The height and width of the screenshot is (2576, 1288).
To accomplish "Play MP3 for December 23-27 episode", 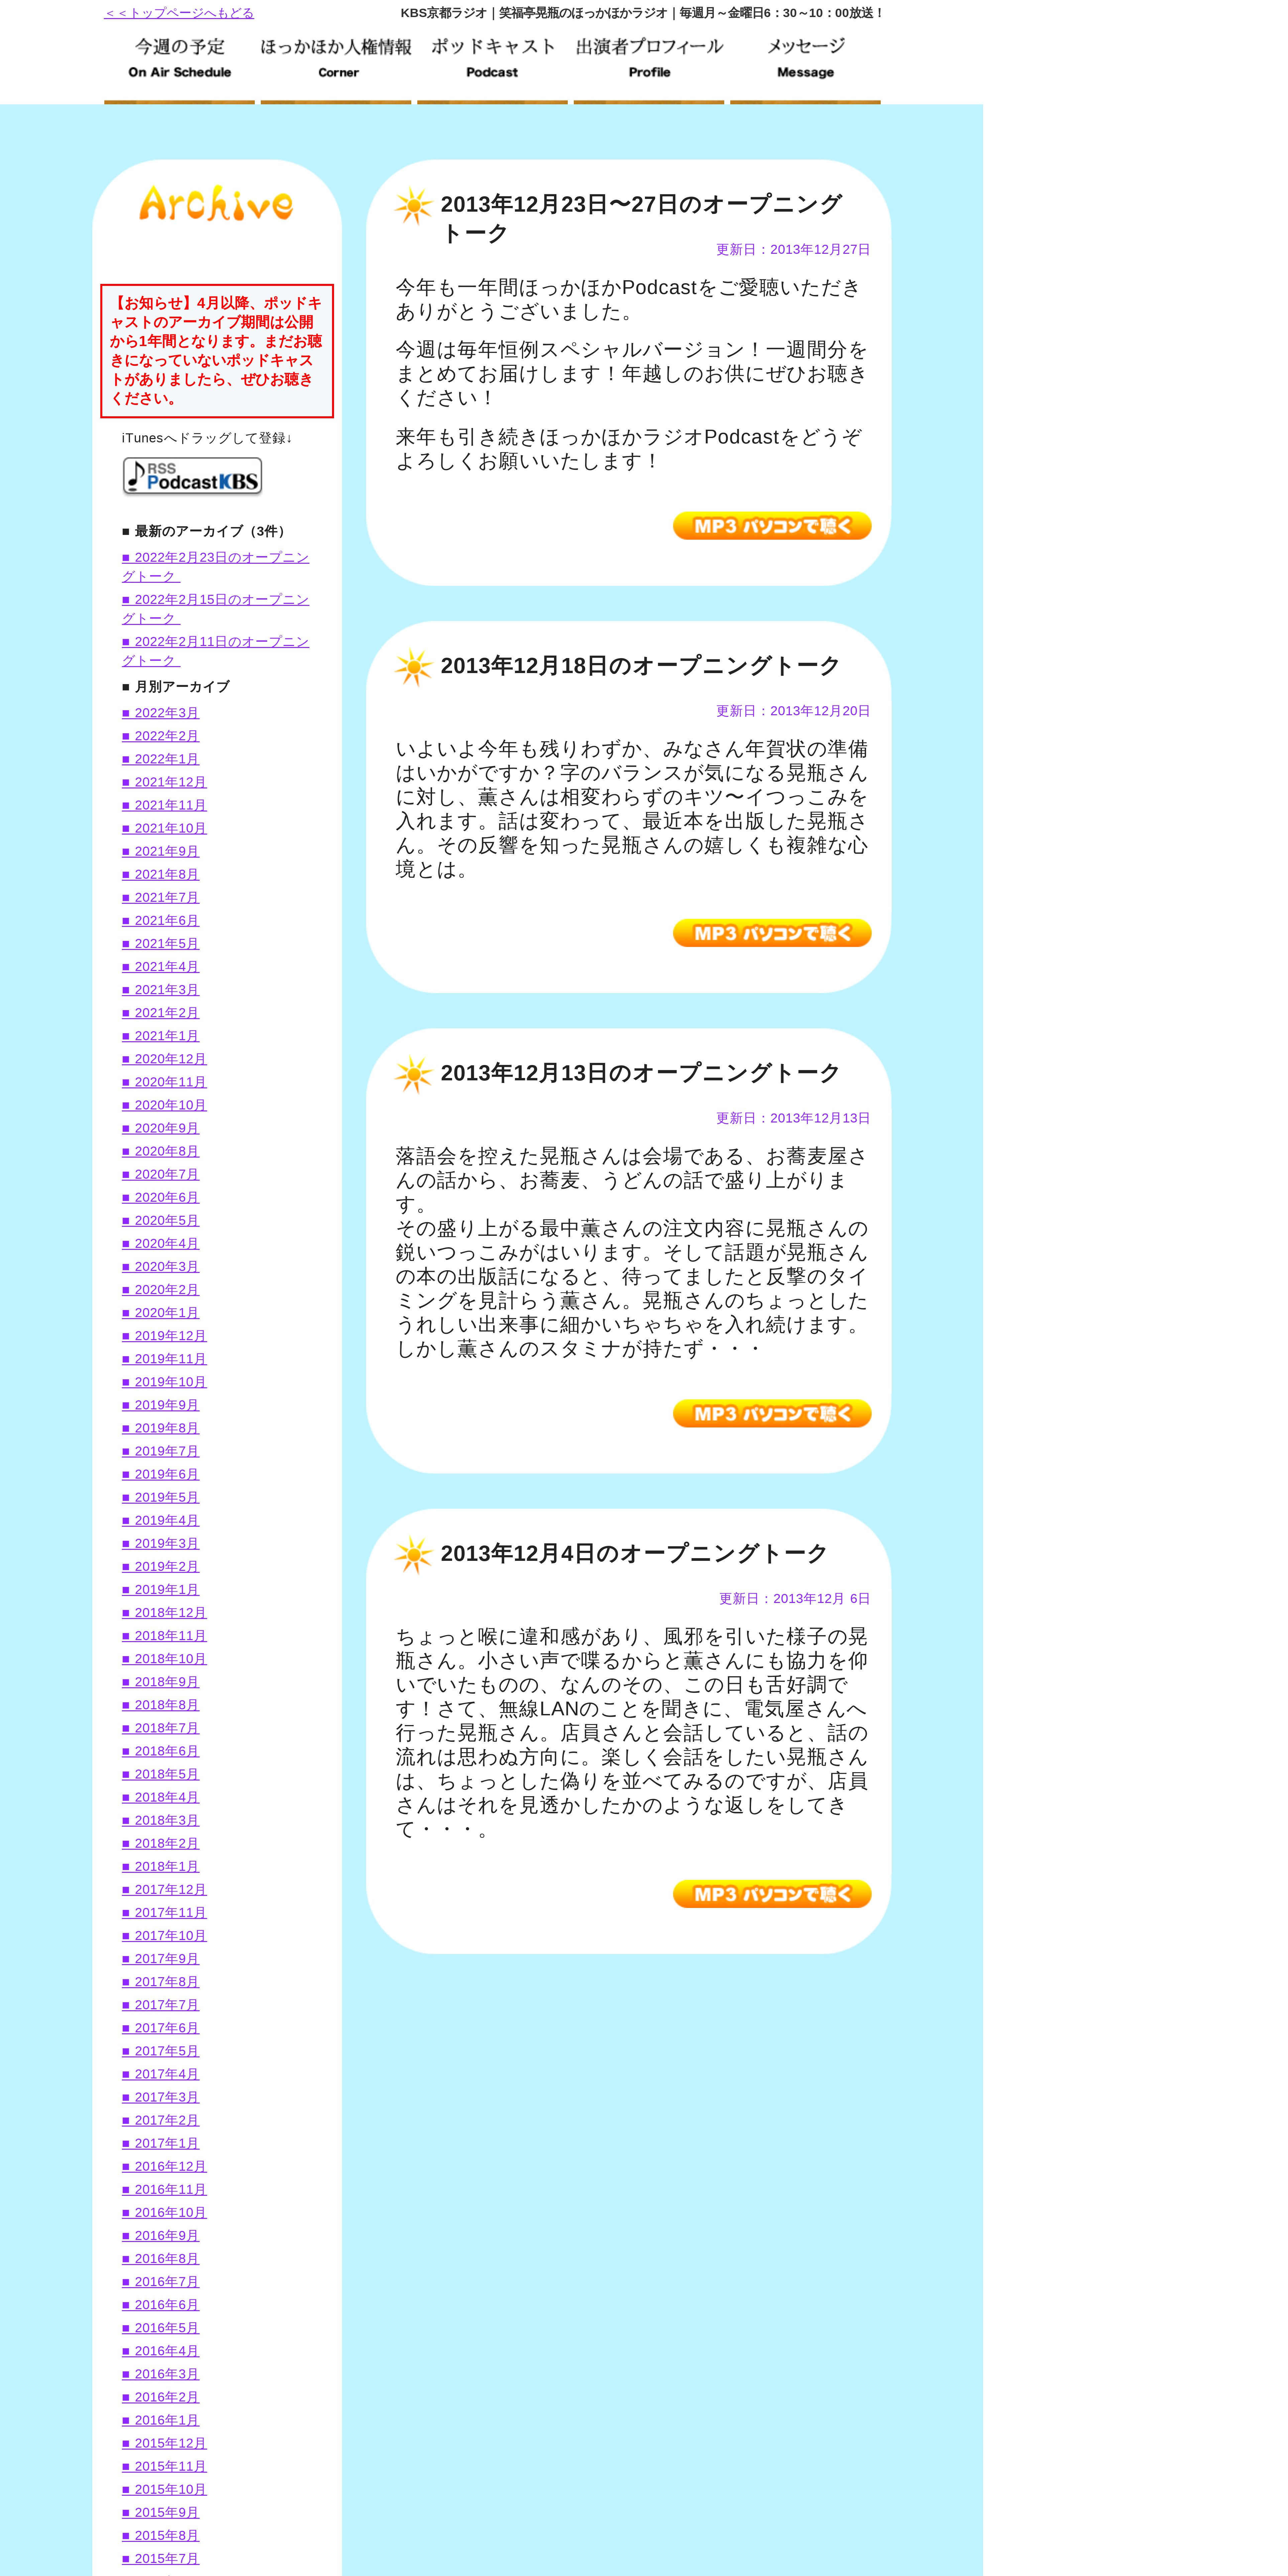I will click(x=772, y=526).
